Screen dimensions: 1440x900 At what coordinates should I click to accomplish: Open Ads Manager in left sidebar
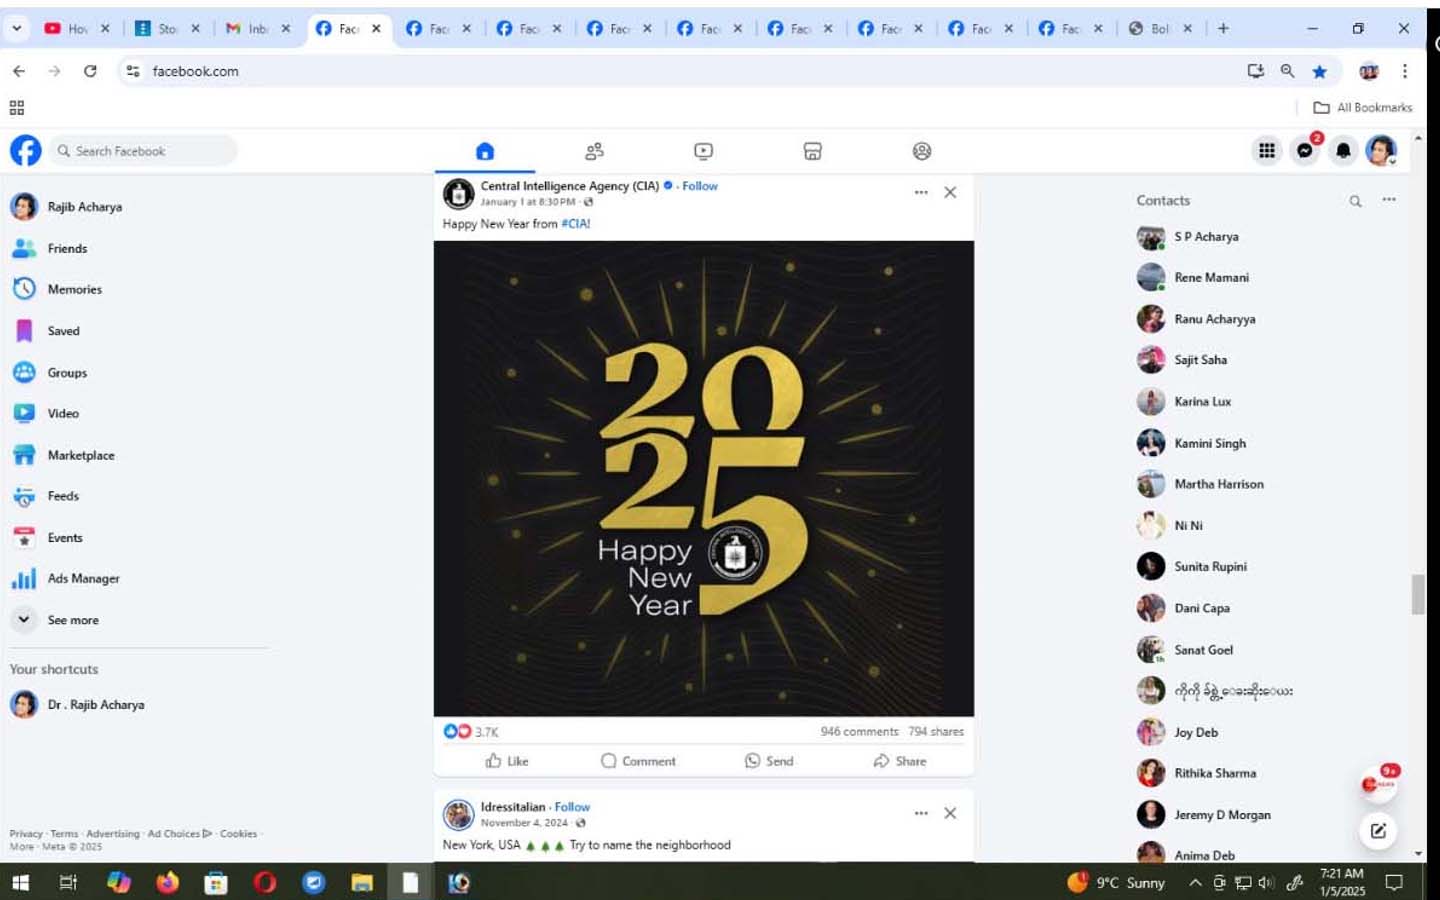point(83,579)
